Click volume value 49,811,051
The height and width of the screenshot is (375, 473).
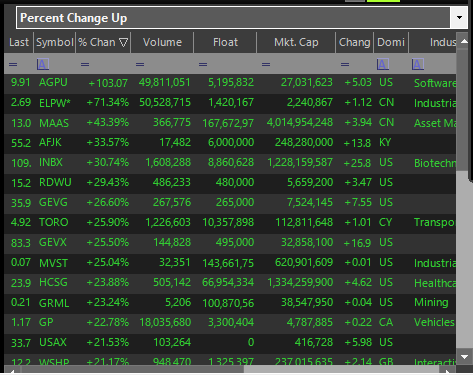click(x=165, y=83)
